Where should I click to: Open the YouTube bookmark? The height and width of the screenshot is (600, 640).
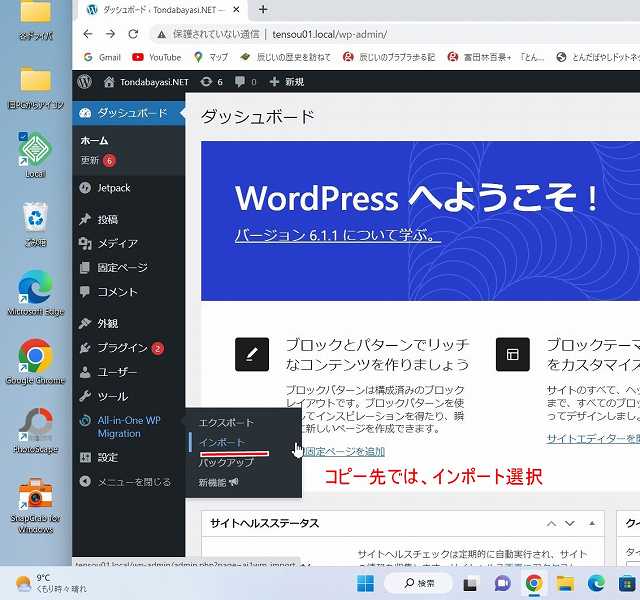pyautogui.click(x=157, y=57)
